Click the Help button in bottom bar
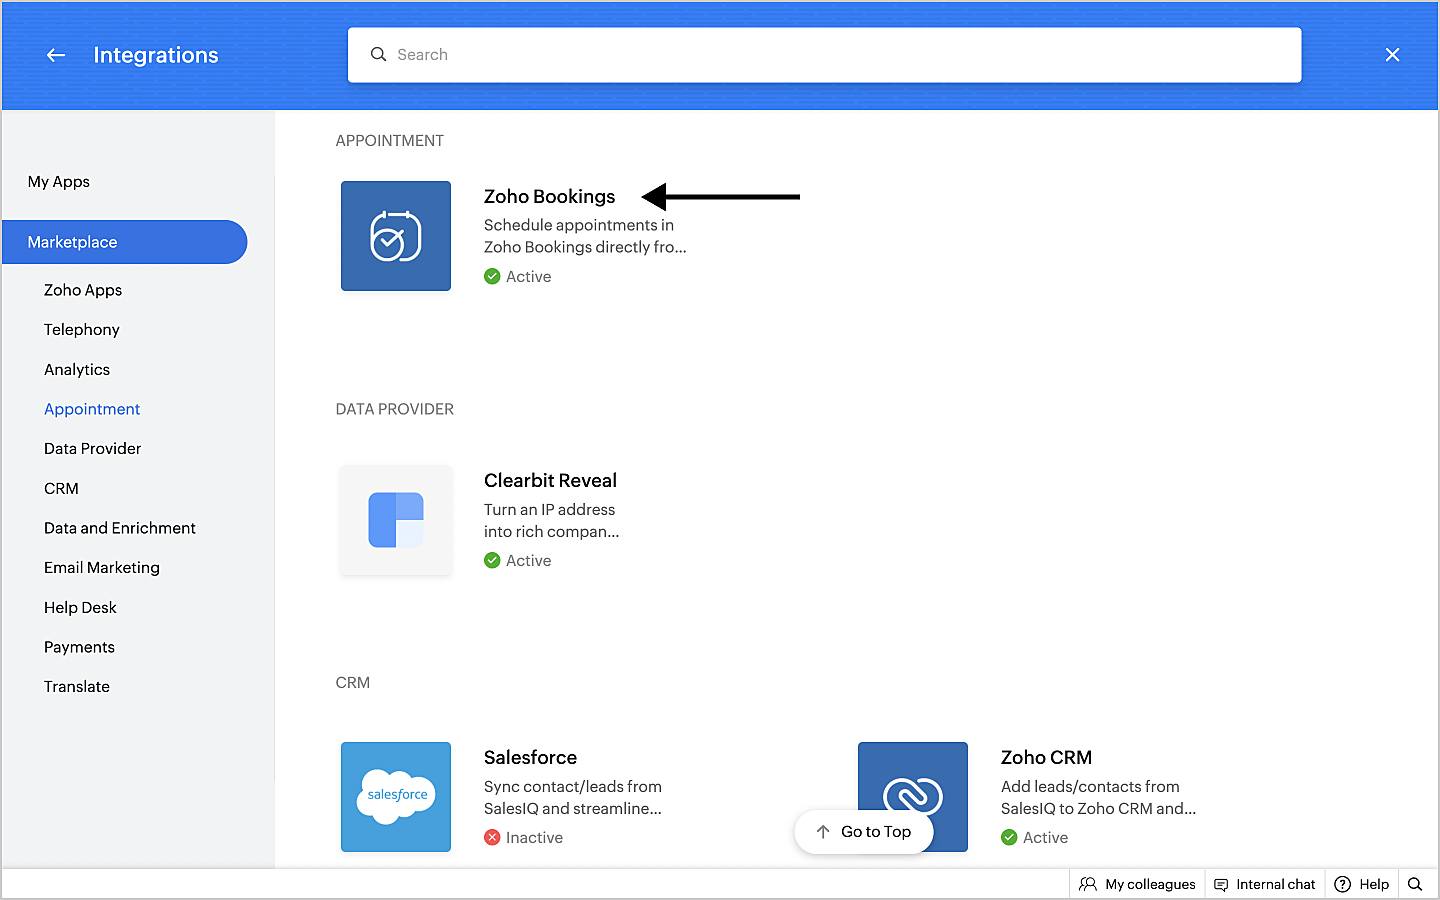Viewport: 1440px width, 900px height. (x=1362, y=884)
